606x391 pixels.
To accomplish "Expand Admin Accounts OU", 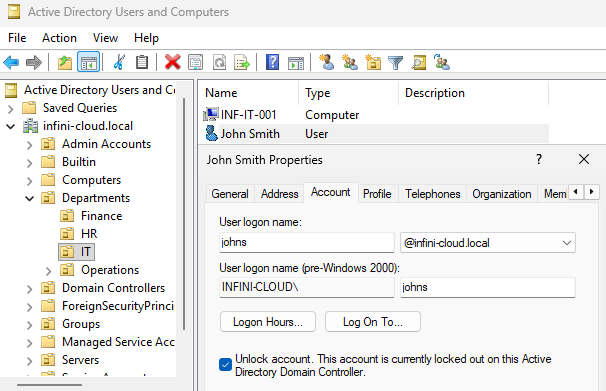I will click(x=29, y=145).
